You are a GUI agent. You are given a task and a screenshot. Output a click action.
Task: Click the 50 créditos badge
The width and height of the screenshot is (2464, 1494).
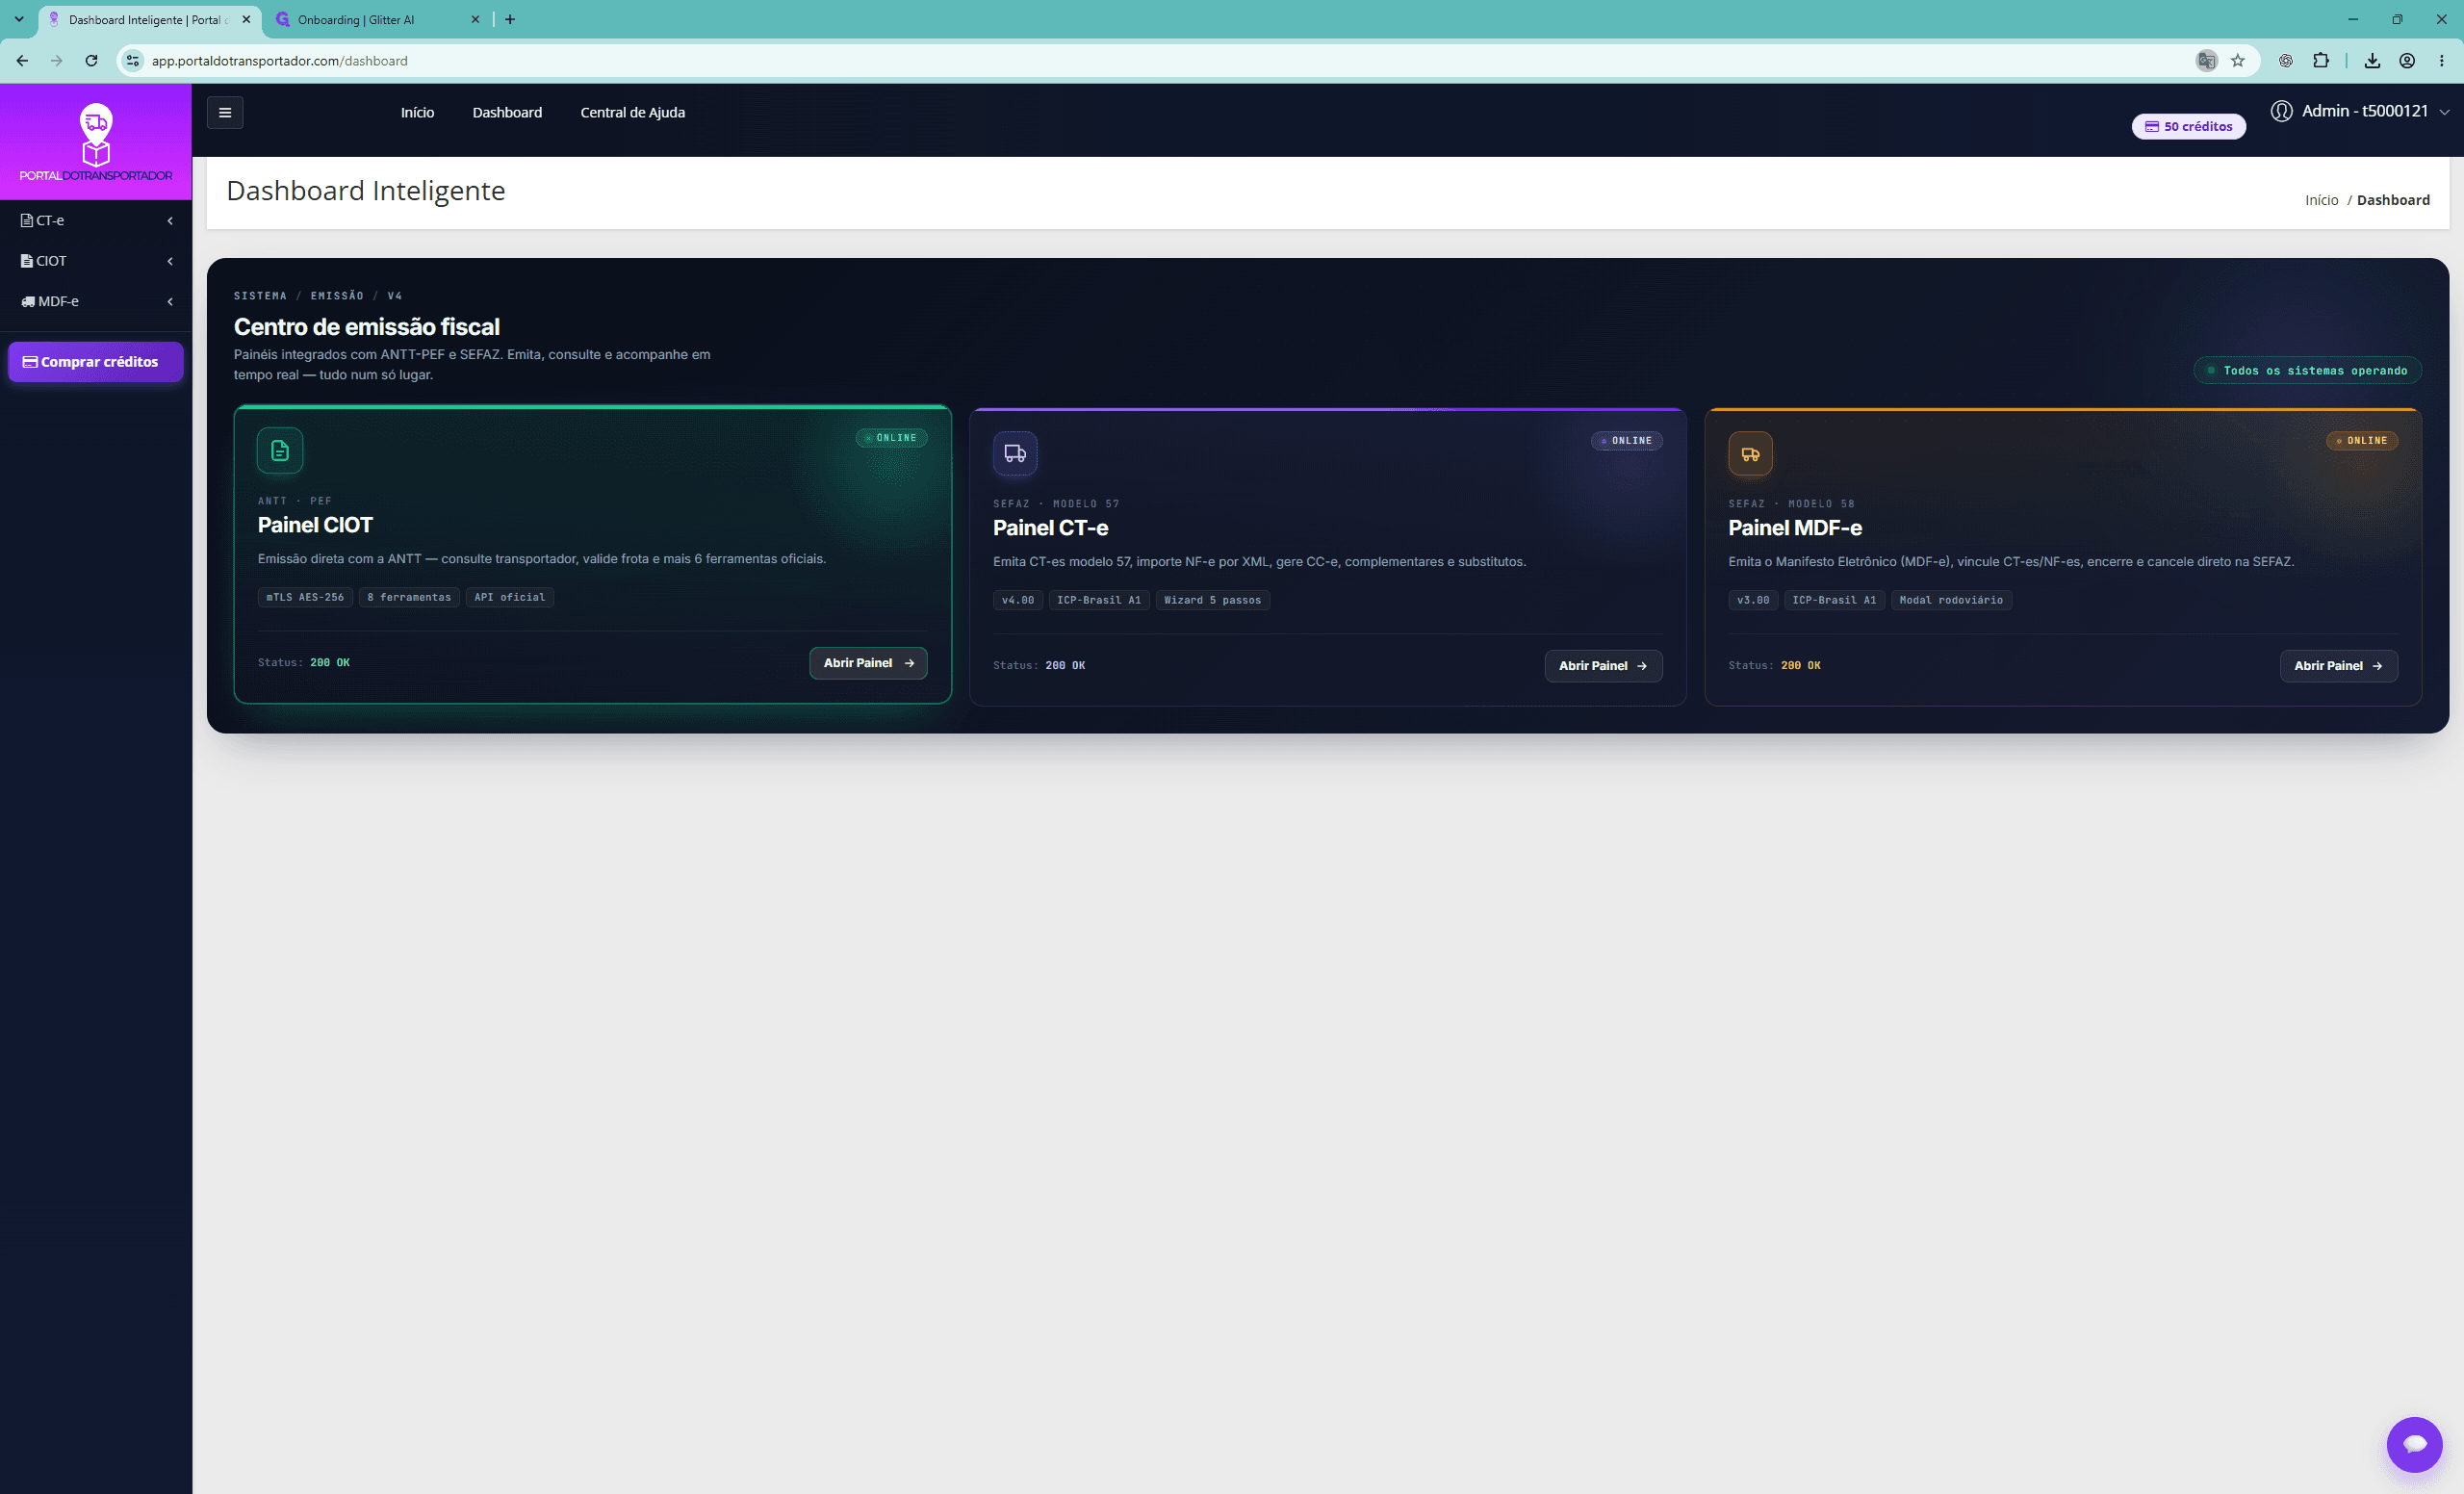coord(2188,127)
